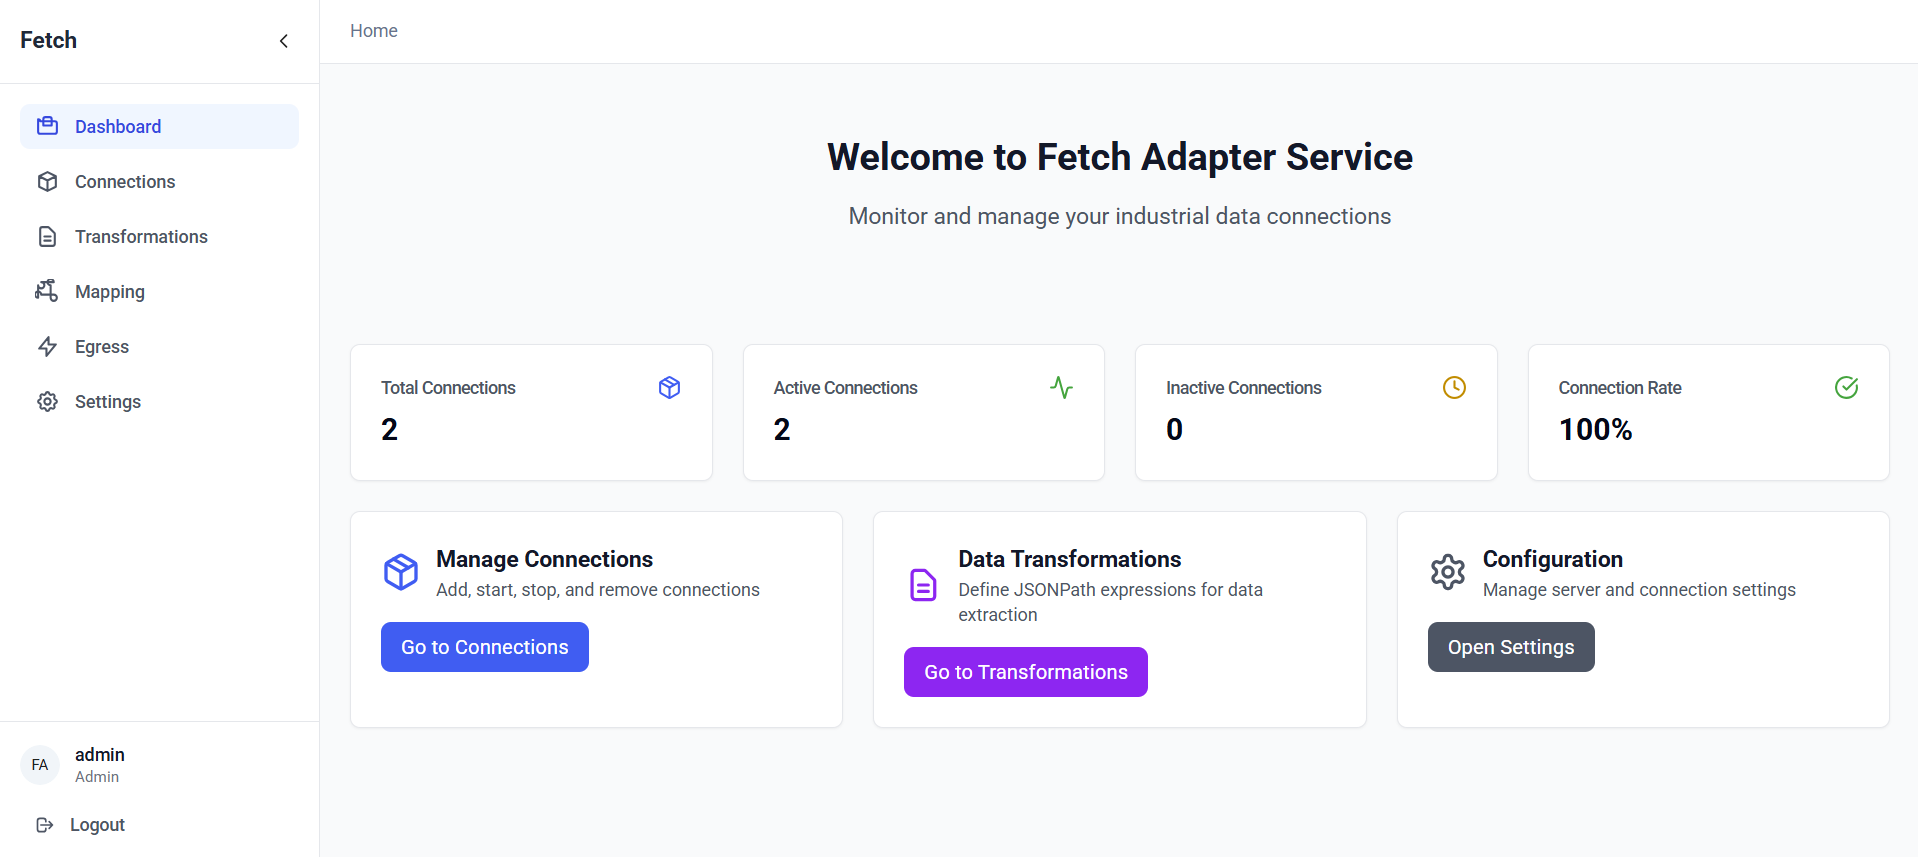Click the Total Connections cube icon

point(669,387)
